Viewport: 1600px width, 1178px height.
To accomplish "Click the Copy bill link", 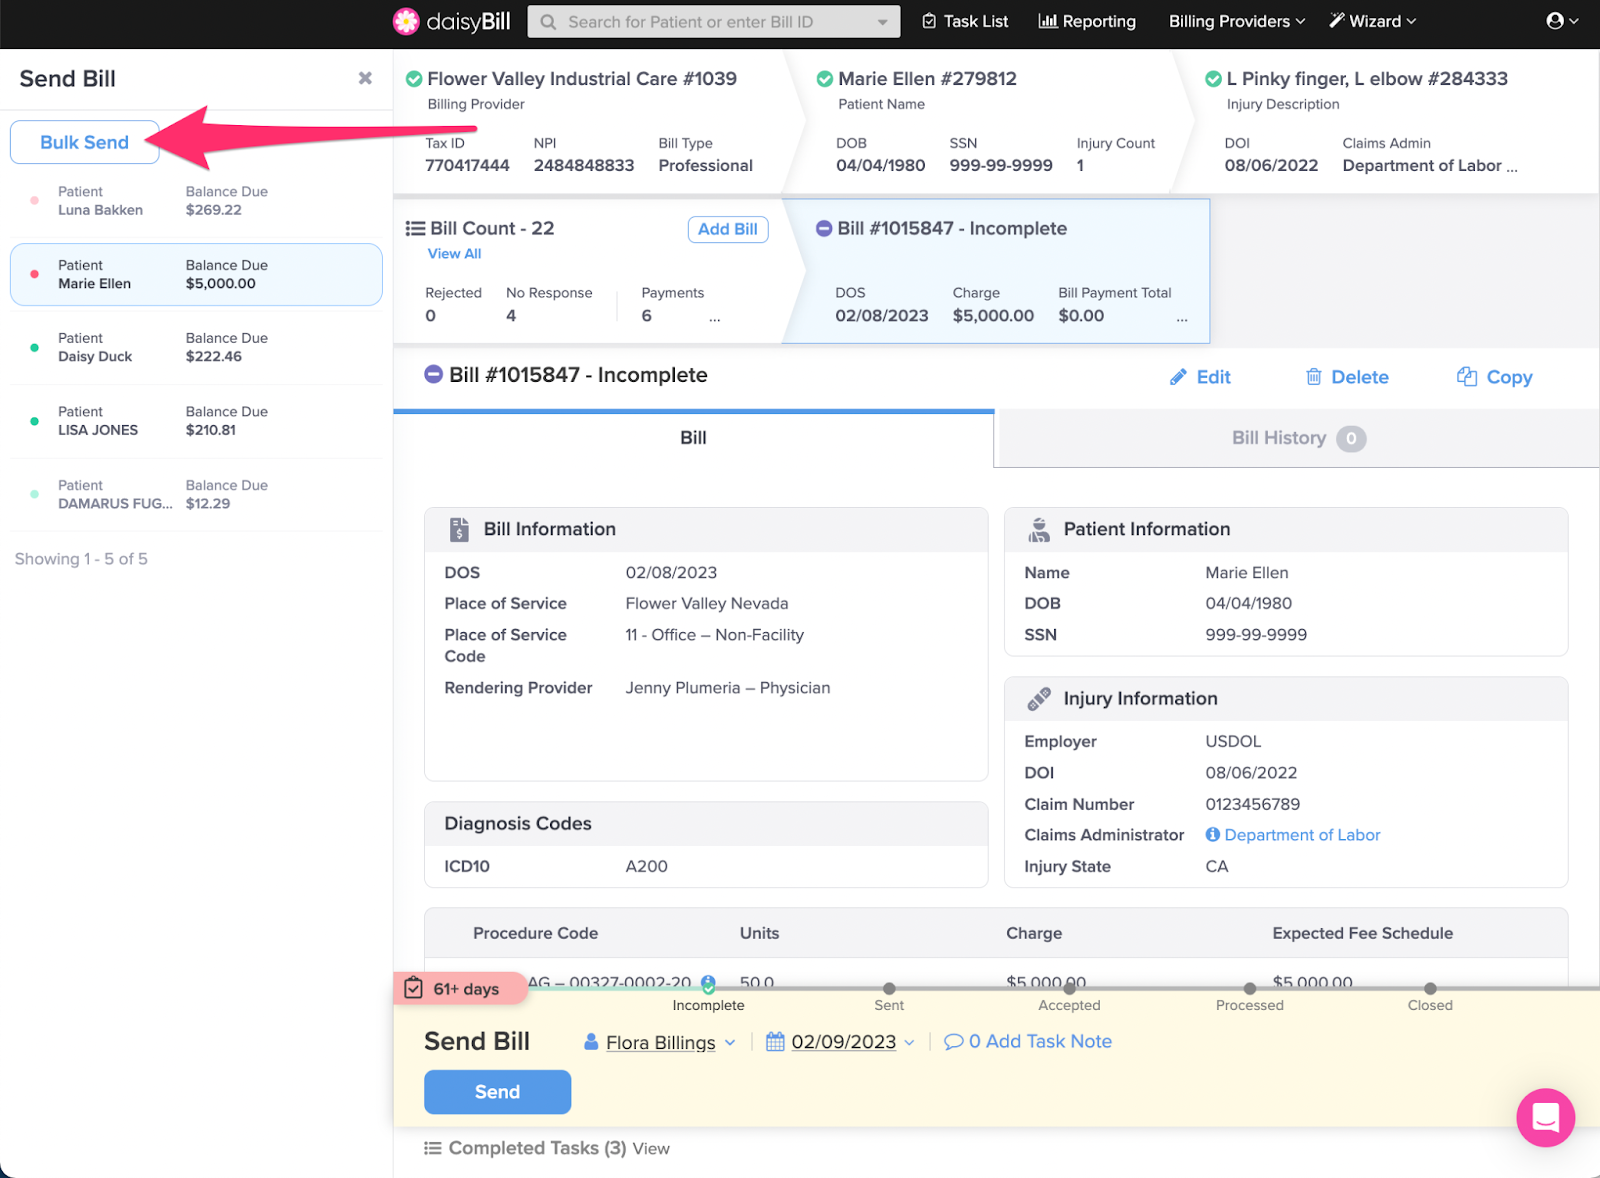I will click(1495, 377).
